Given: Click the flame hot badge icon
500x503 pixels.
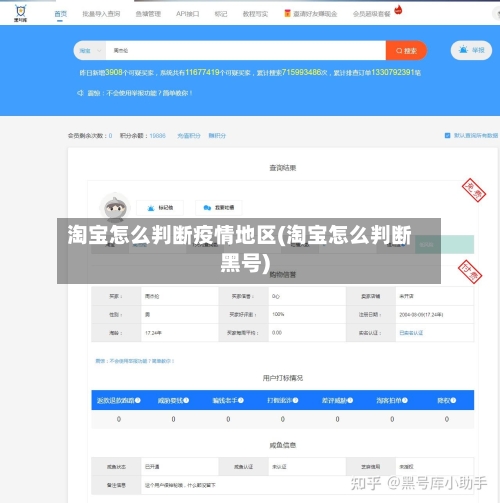Looking at the screenshot, I should 398,10.
